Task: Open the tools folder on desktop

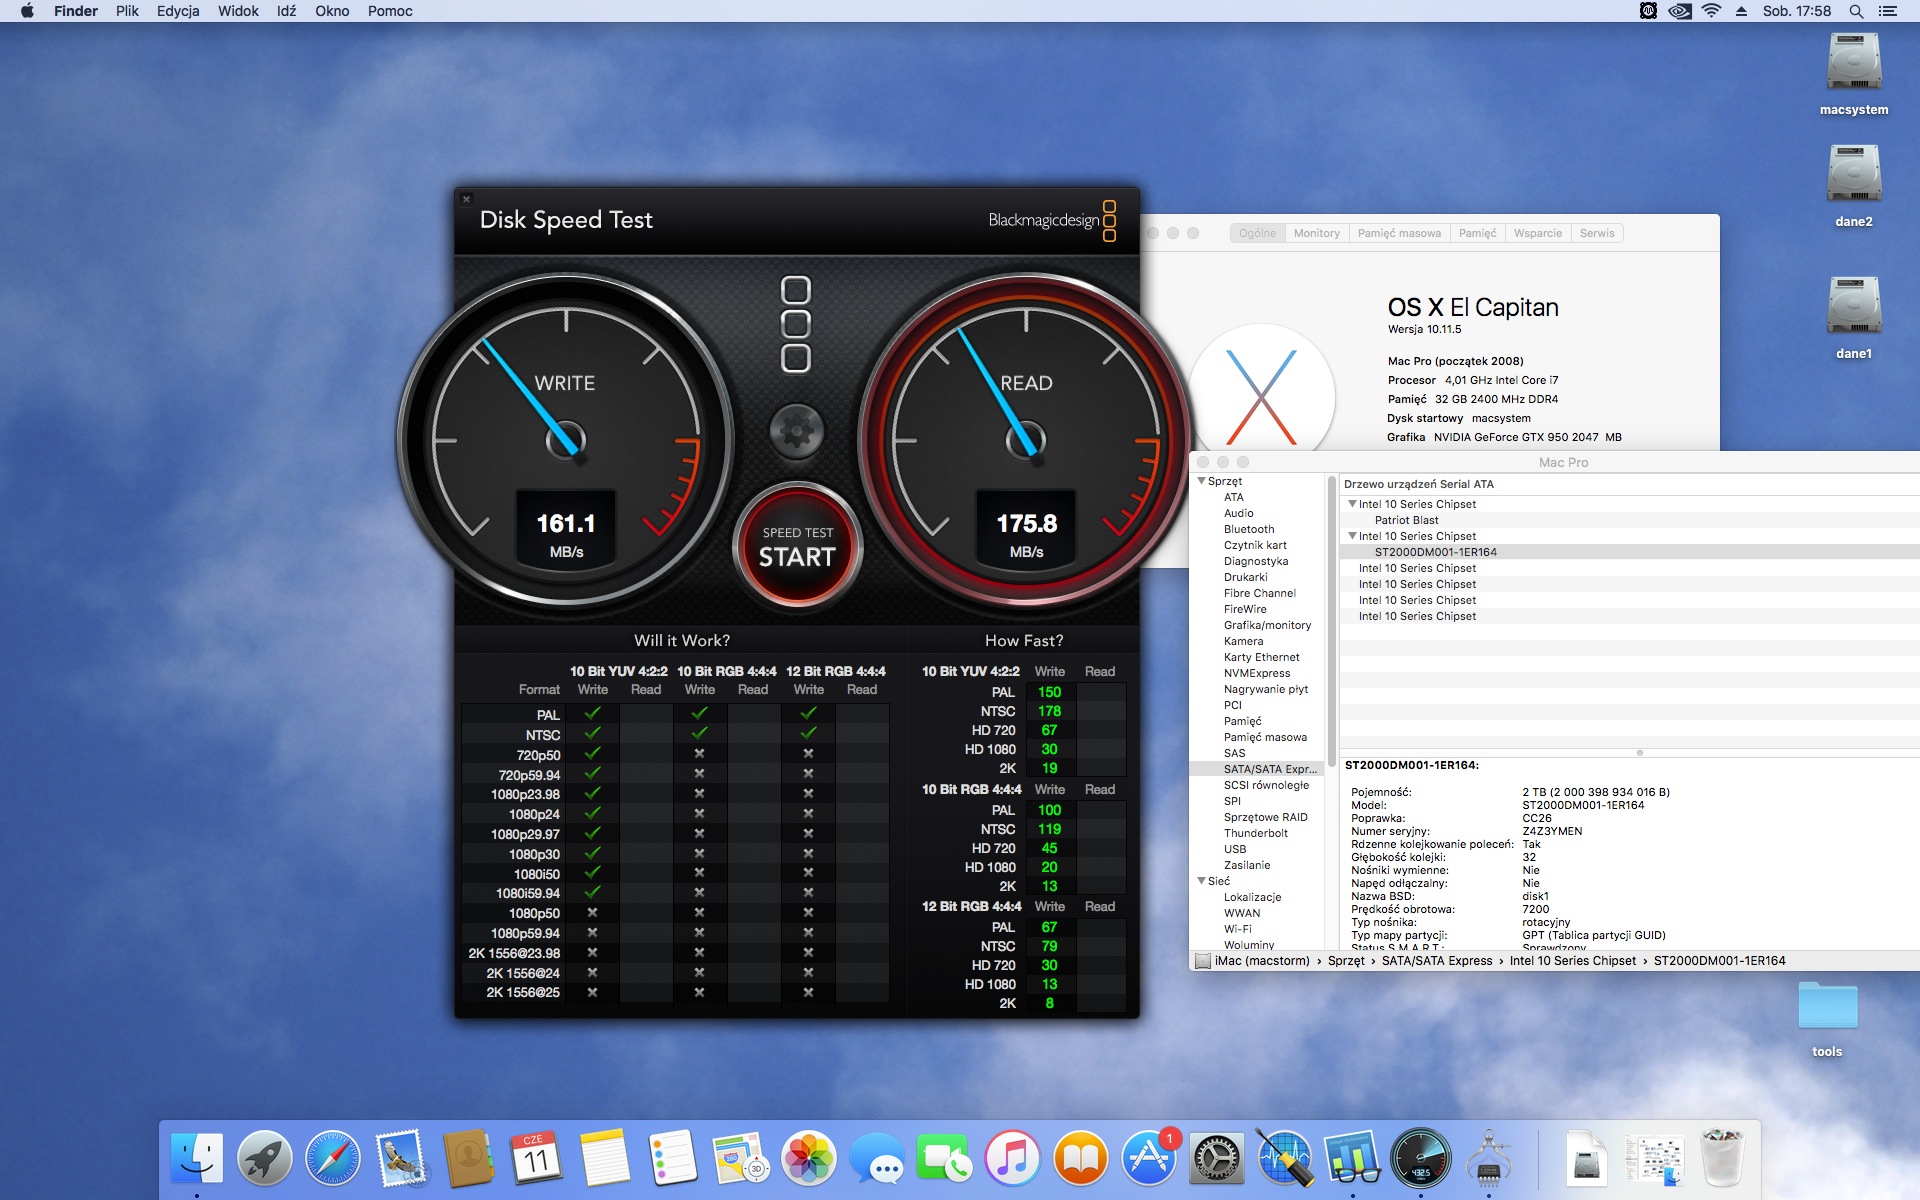Action: coord(1826,1008)
